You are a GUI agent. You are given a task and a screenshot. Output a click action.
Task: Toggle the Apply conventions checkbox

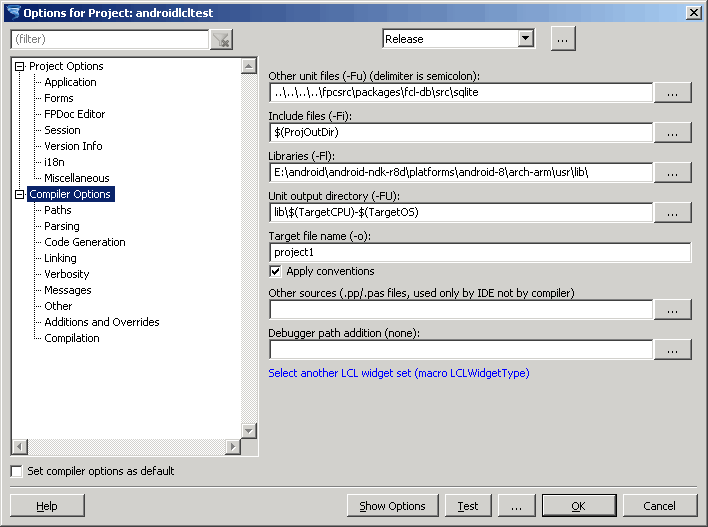[276, 271]
